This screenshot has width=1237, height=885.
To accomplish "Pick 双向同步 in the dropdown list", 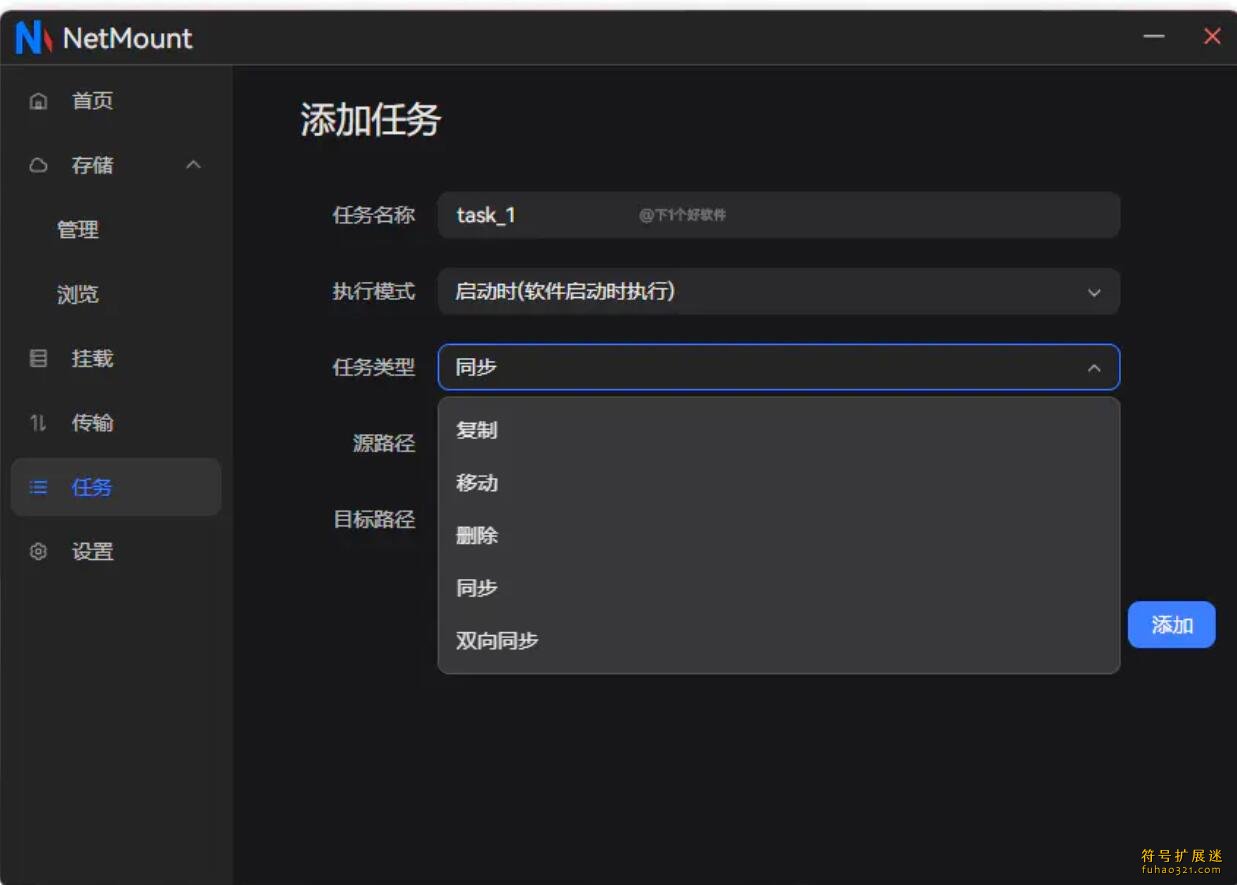I will tap(497, 641).
